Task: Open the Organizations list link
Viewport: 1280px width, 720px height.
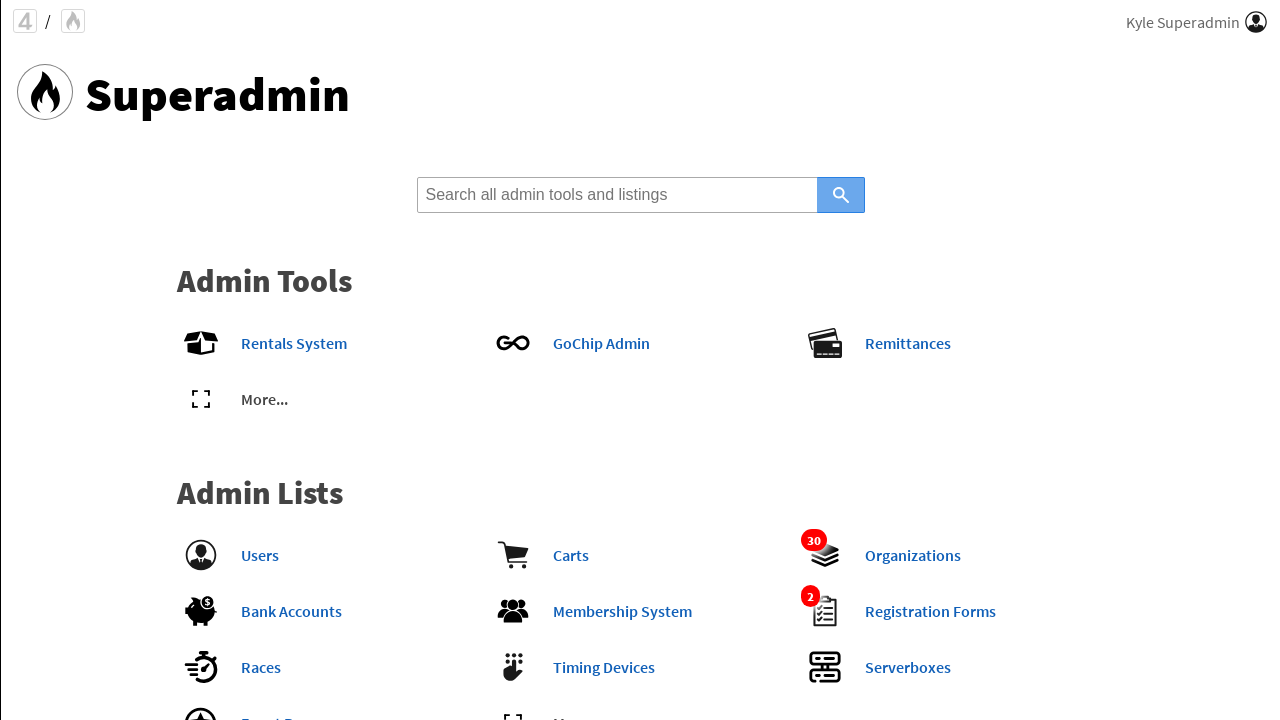Action: (x=912, y=555)
